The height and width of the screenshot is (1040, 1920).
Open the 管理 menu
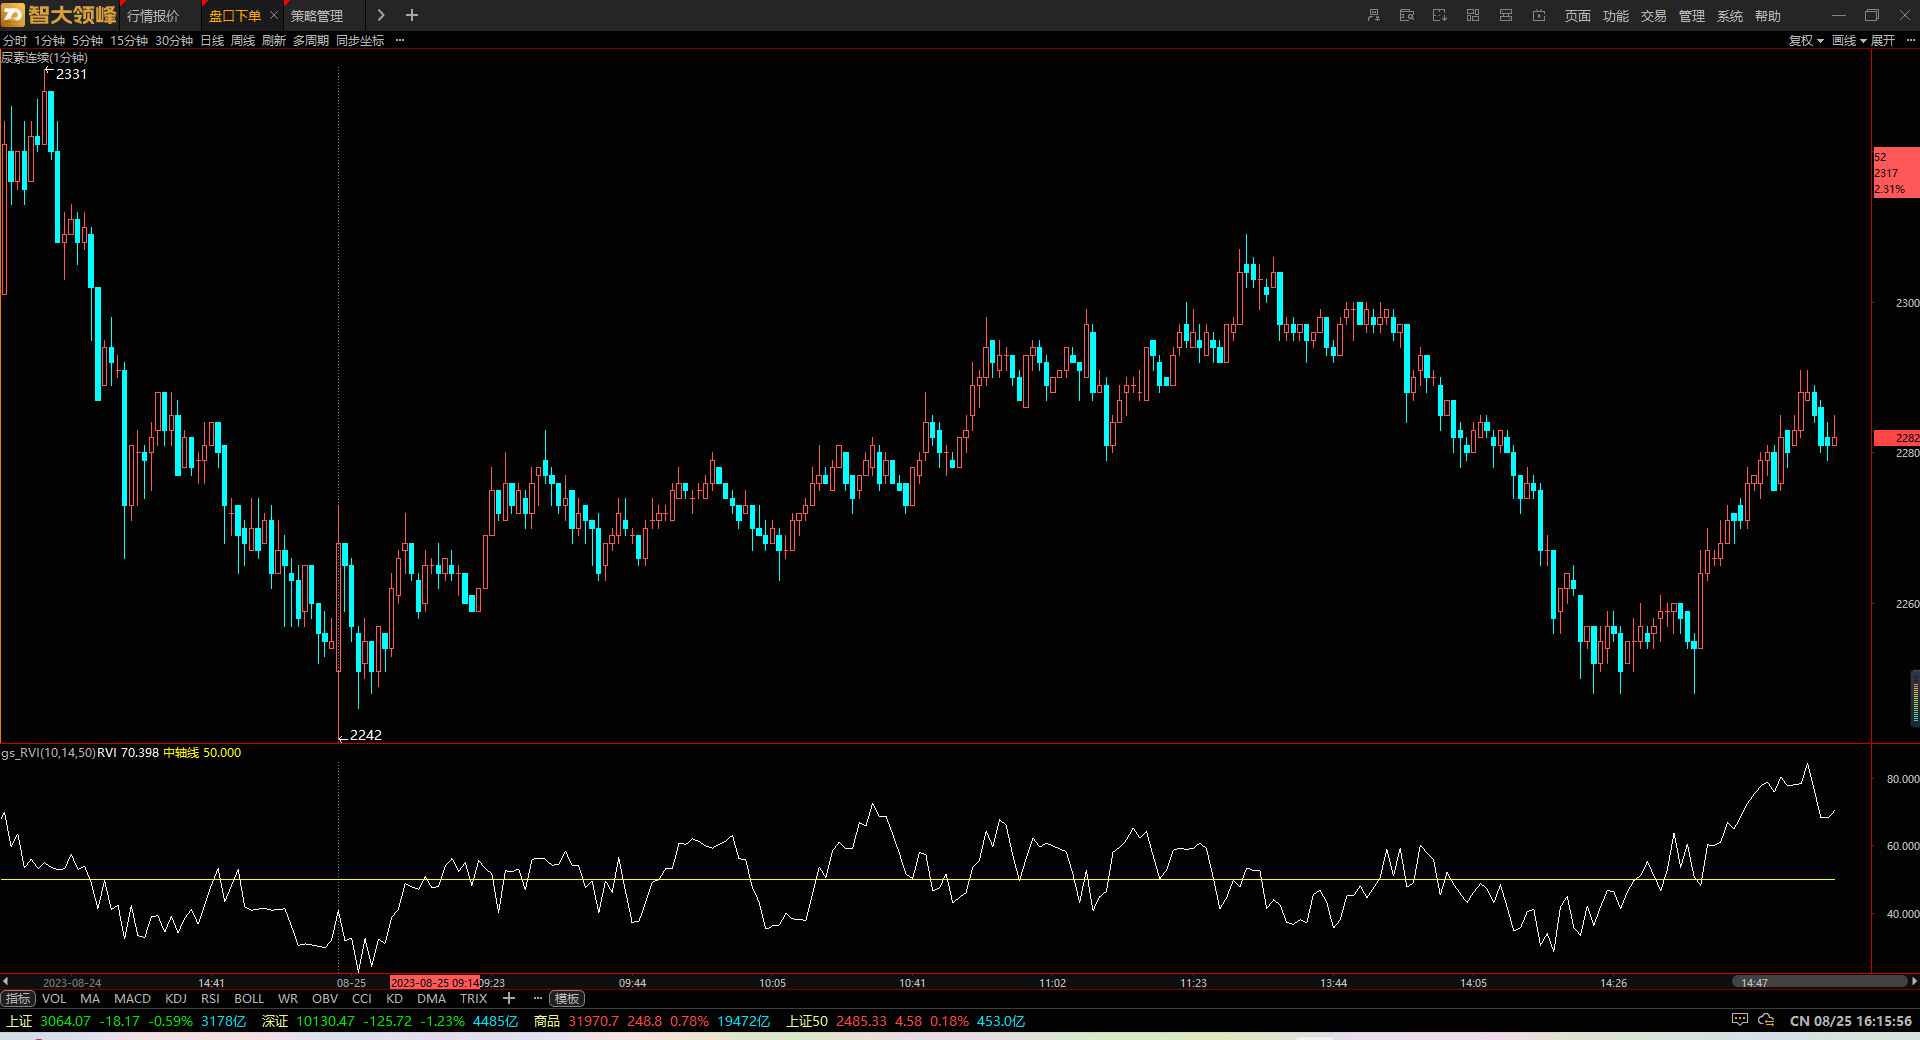1692,16
